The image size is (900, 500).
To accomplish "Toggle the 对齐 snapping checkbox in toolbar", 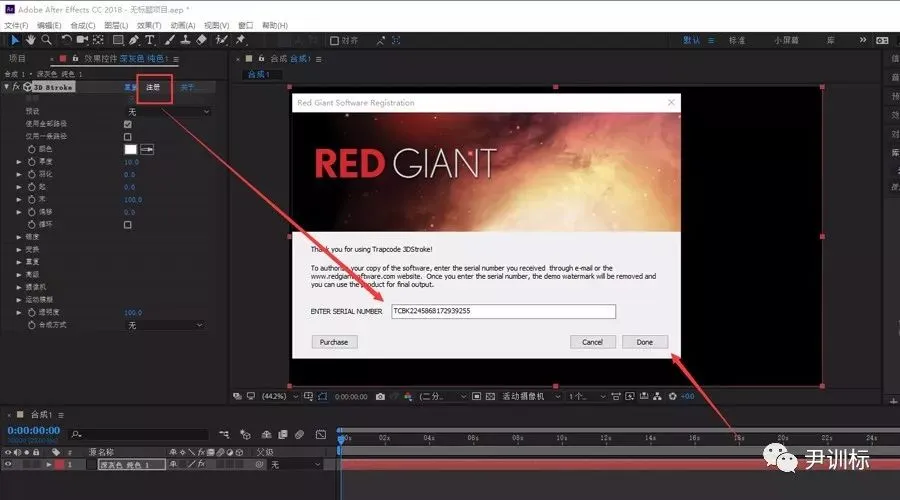I will (335, 40).
